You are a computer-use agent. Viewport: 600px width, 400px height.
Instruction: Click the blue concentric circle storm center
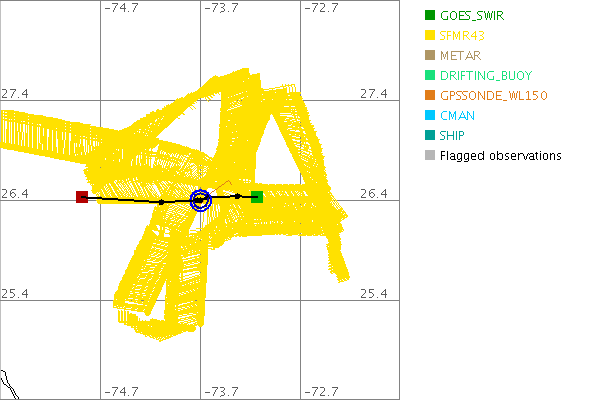(x=200, y=200)
